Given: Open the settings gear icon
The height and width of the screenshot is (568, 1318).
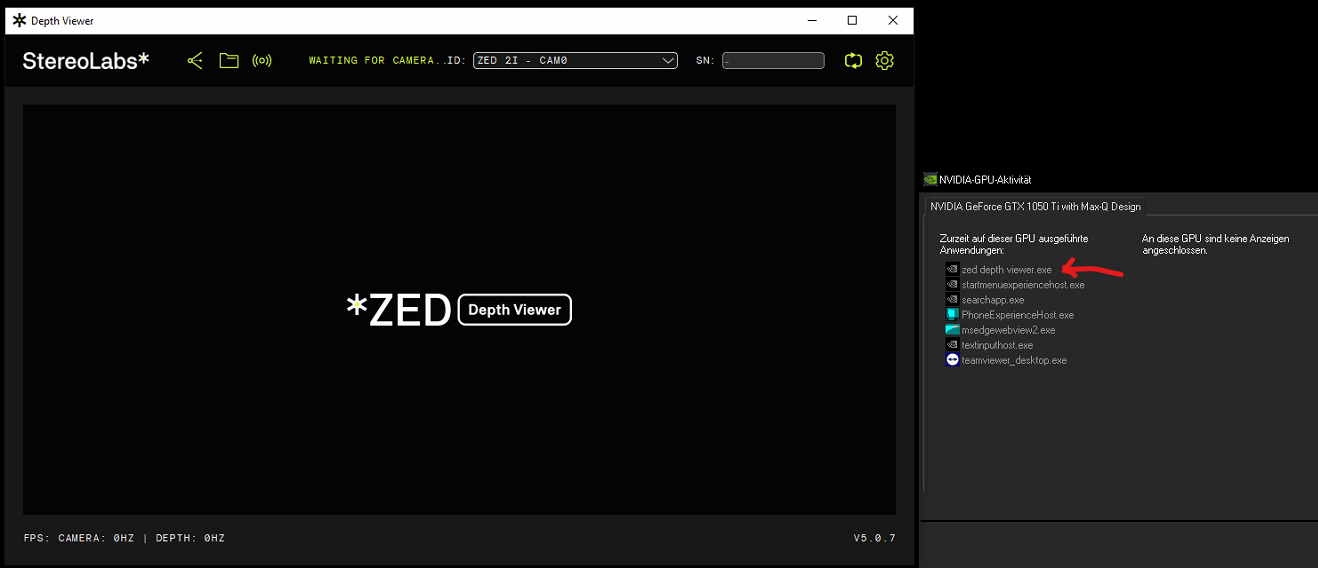Looking at the screenshot, I should tap(884, 61).
